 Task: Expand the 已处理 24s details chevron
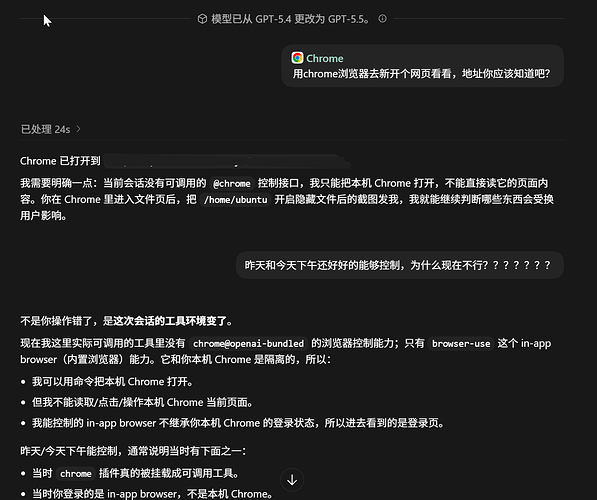pos(78,129)
